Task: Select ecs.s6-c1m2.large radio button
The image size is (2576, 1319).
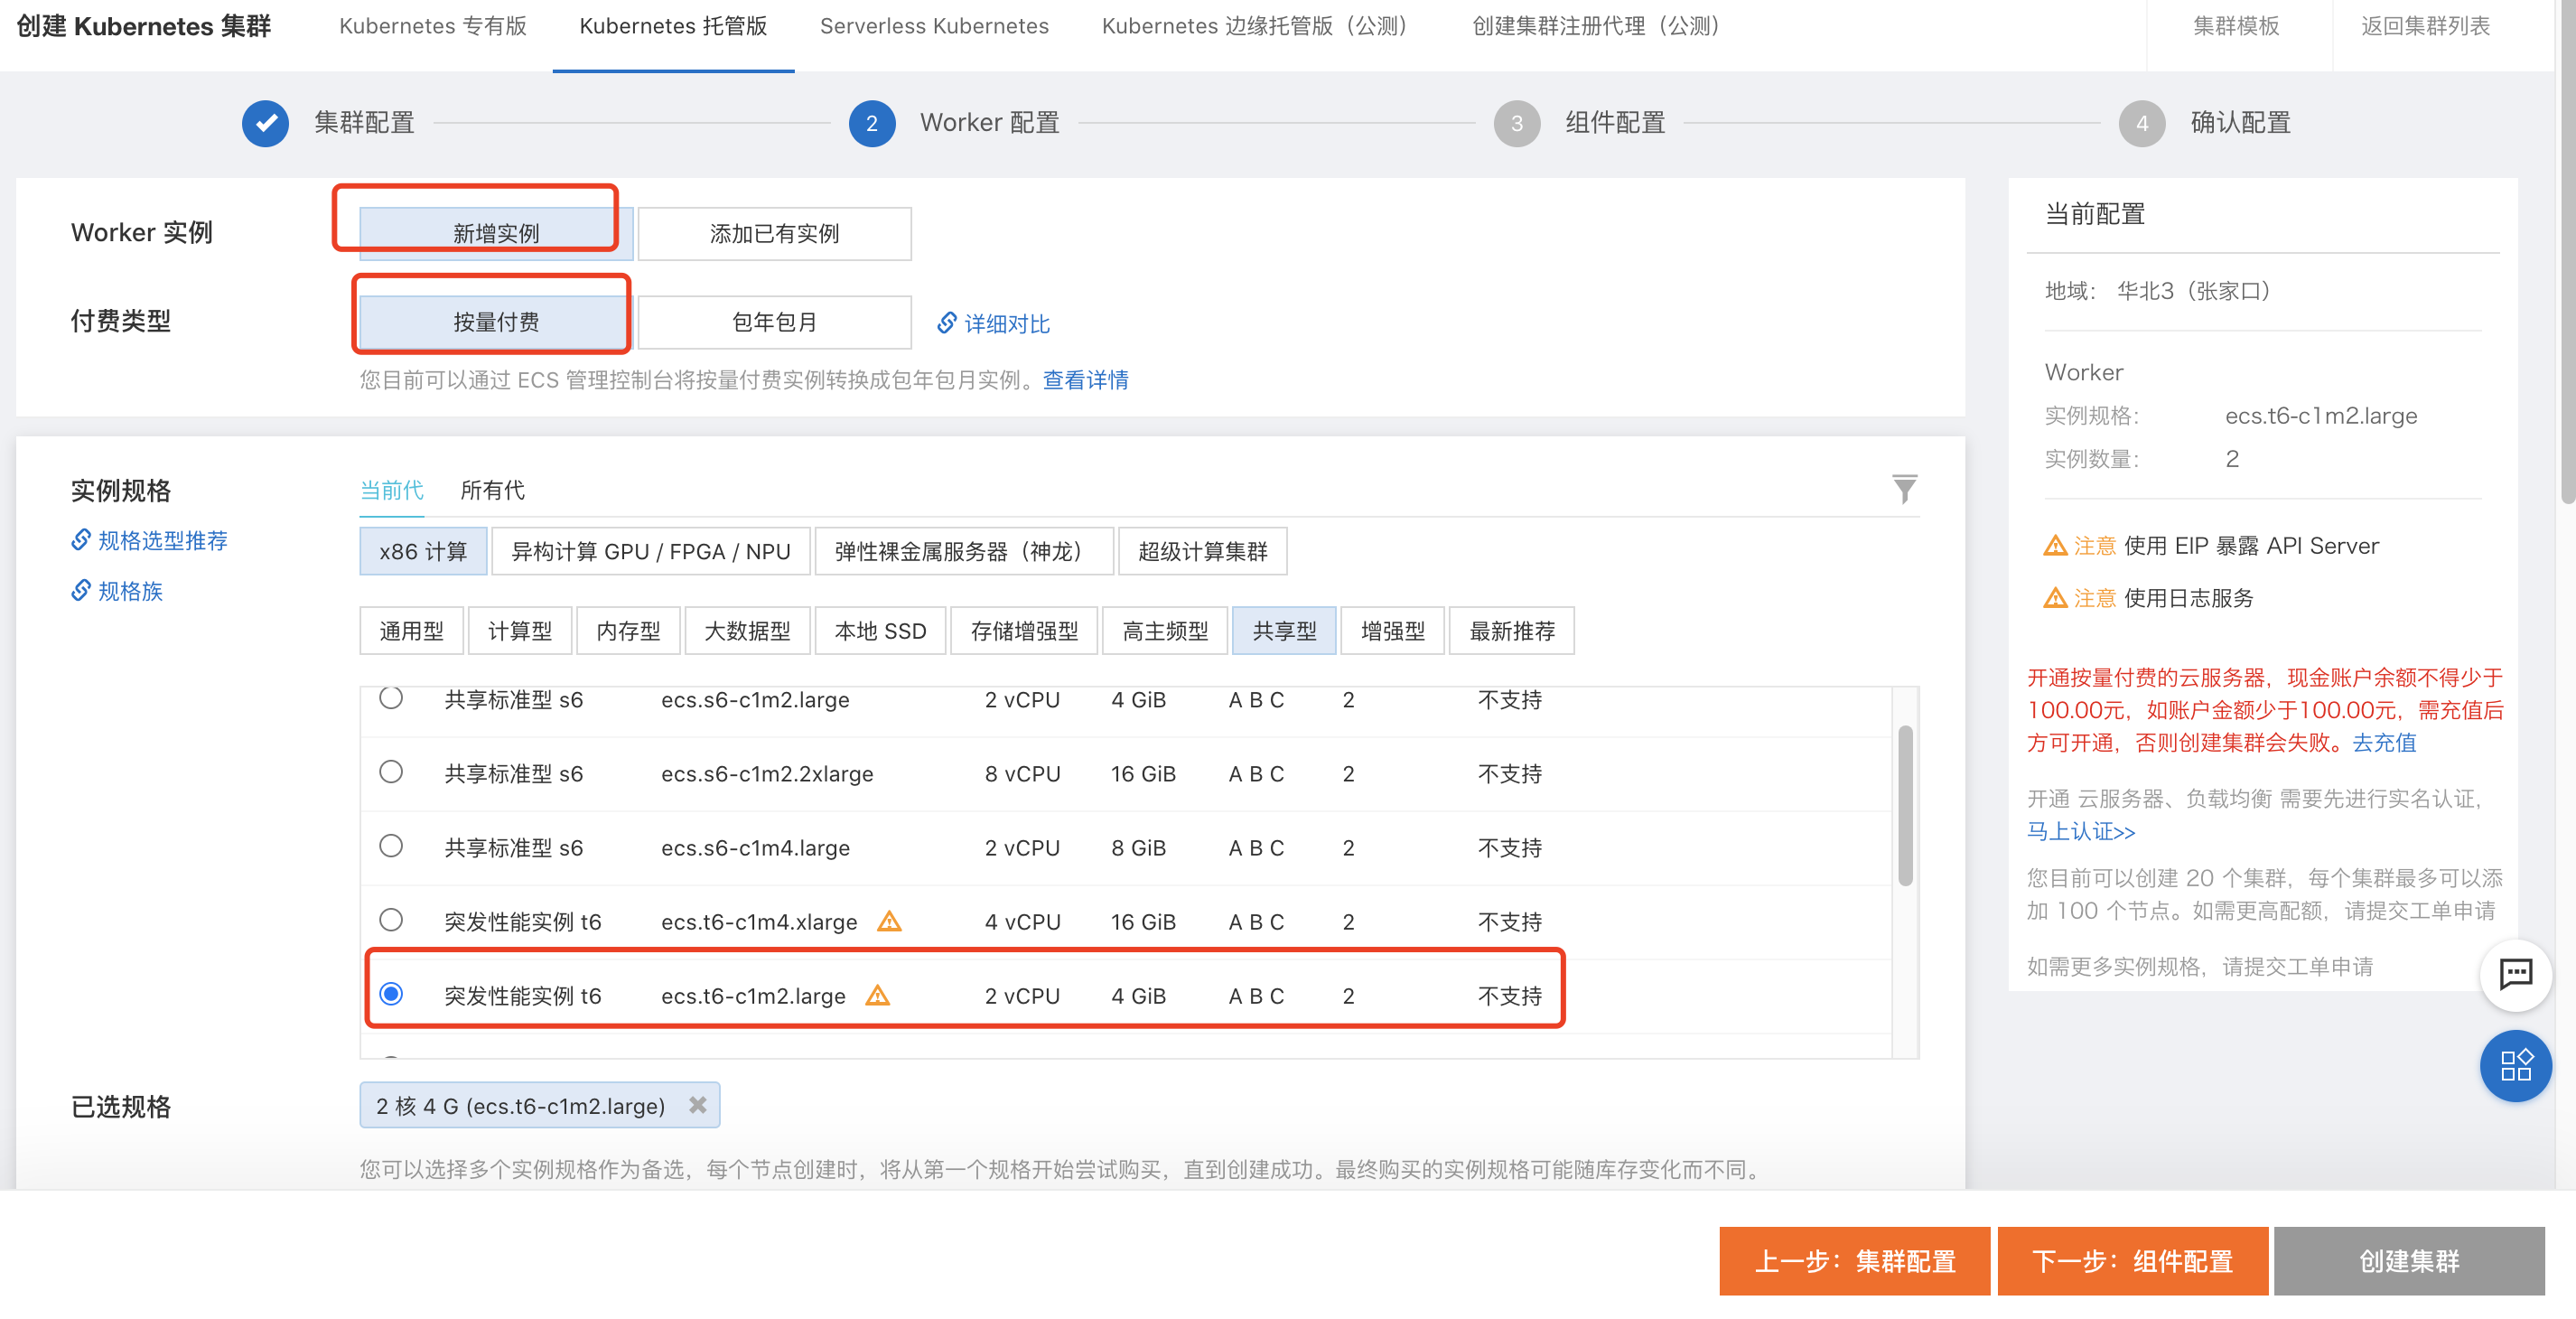Action: 391,697
